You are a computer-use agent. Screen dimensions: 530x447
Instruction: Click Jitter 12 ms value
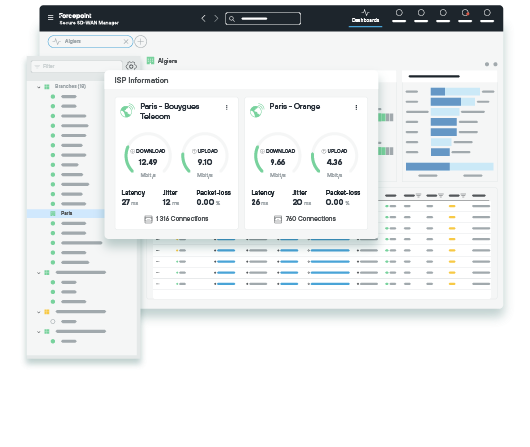point(171,202)
